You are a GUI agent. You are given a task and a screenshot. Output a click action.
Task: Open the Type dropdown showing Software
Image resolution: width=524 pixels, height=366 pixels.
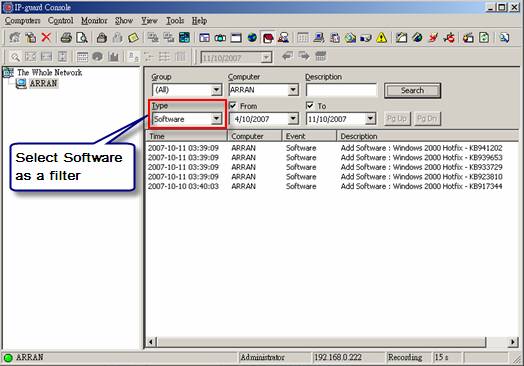point(187,119)
